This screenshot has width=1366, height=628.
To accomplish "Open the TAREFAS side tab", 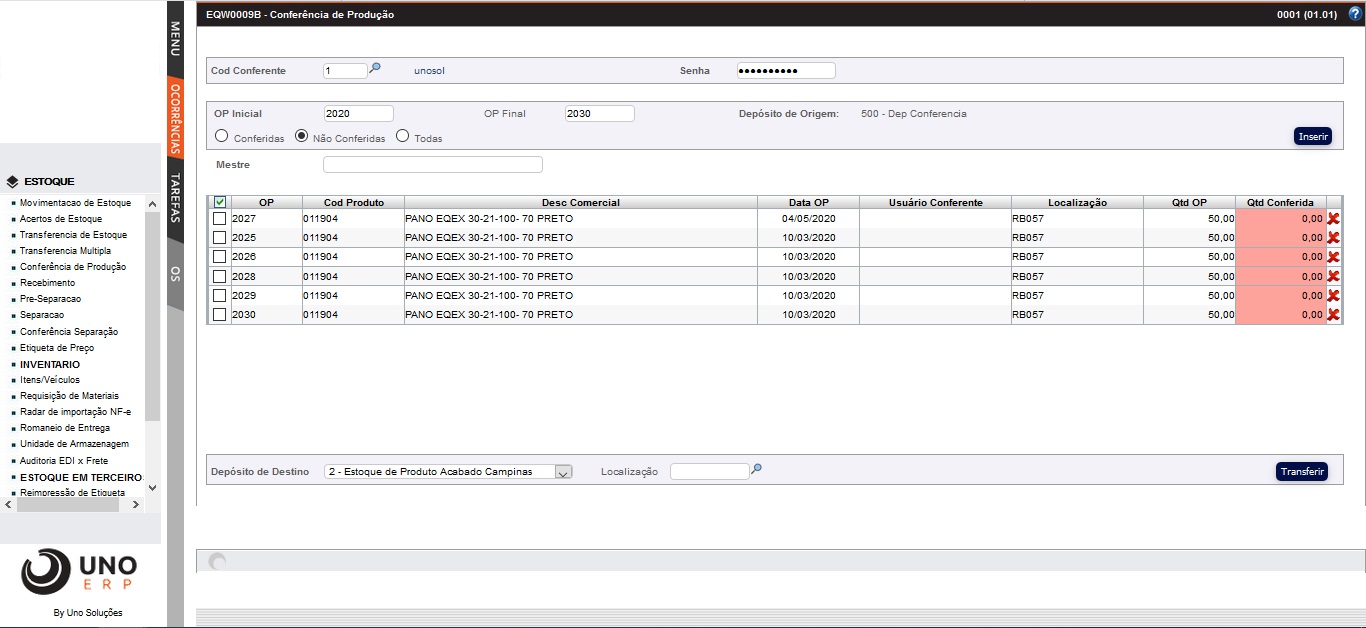I will pyautogui.click(x=175, y=196).
